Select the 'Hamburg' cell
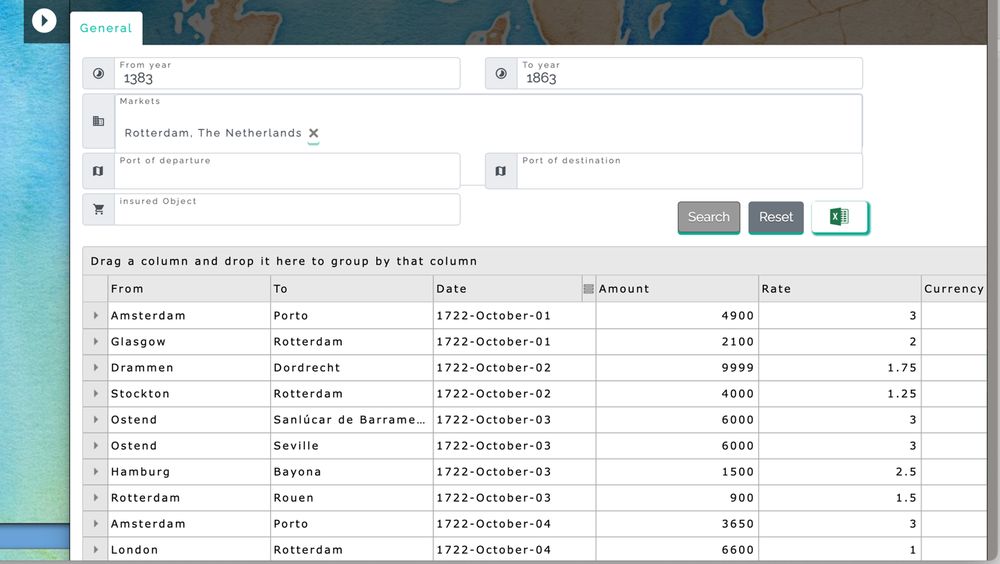This screenshot has width=1000, height=564. coord(189,471)
